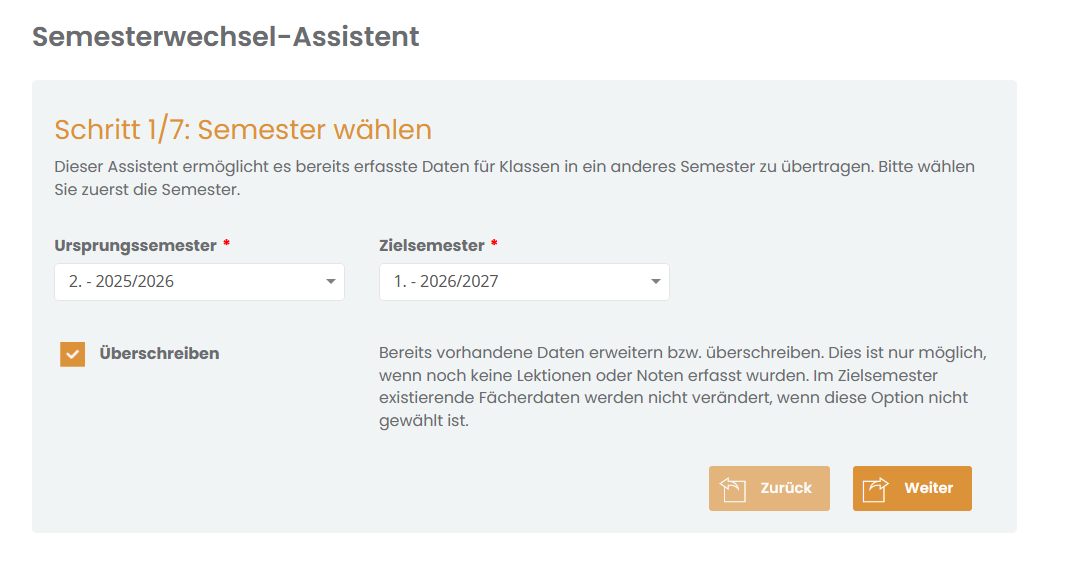Image resolution: width=1072 pixels, height=582 pixels.
Task: Click the arrow icon on the Weiter button
Action: [x=875, y=489]
